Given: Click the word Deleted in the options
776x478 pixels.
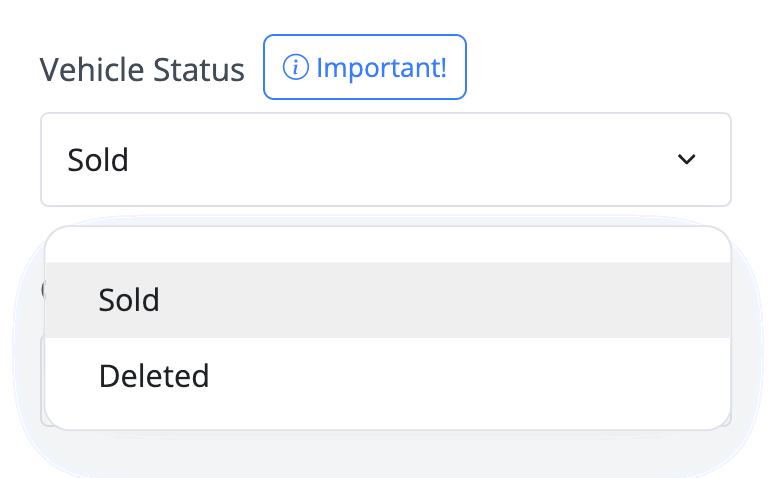Looking at the screenshot, I should pos(154,376).
